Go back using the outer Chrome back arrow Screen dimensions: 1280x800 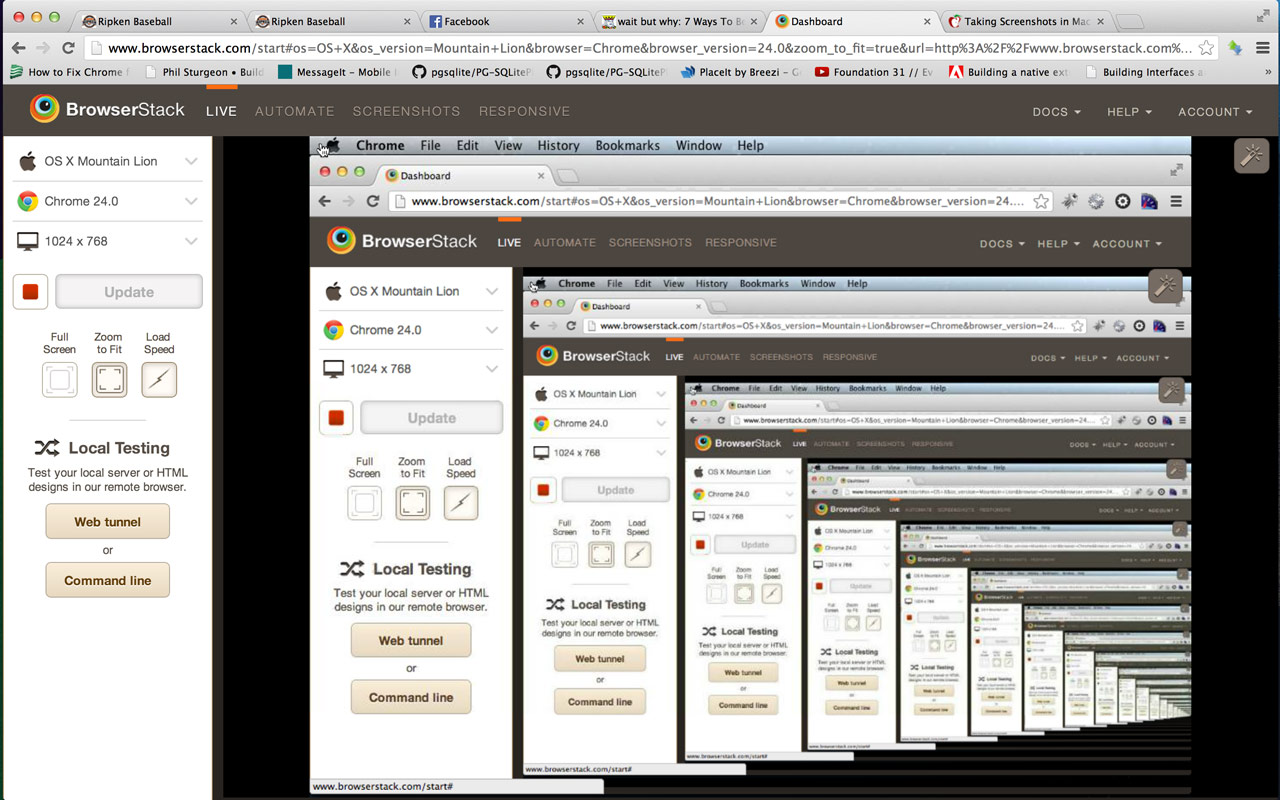coord(17,47)
